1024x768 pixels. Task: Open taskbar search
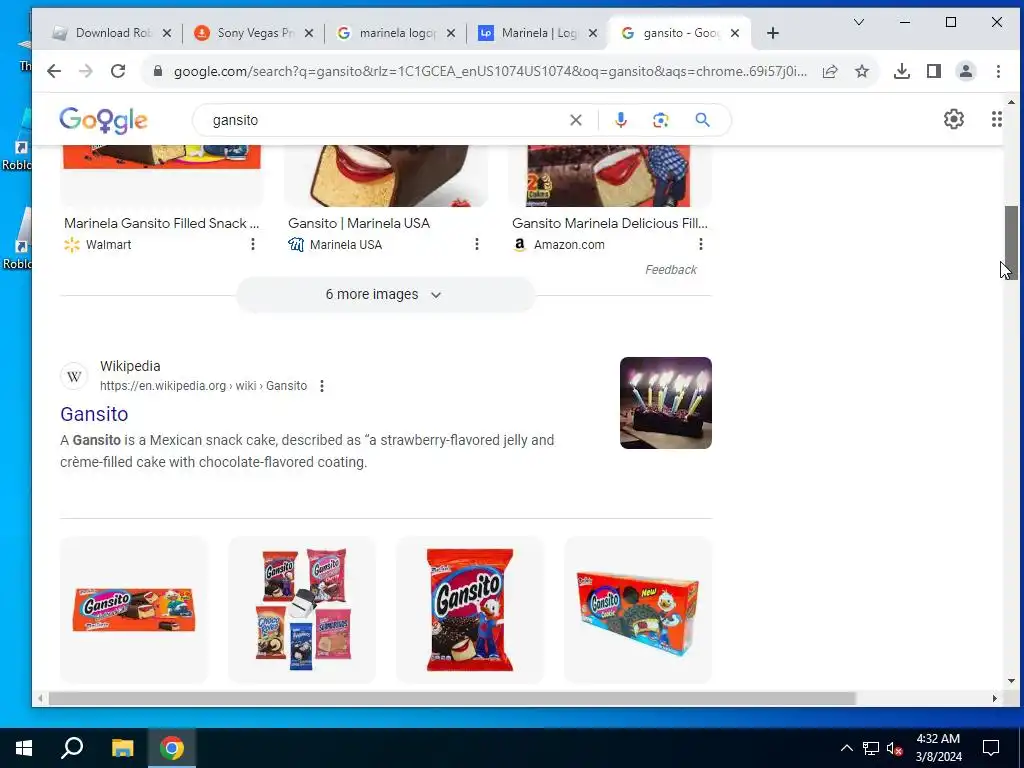(72, 748)
